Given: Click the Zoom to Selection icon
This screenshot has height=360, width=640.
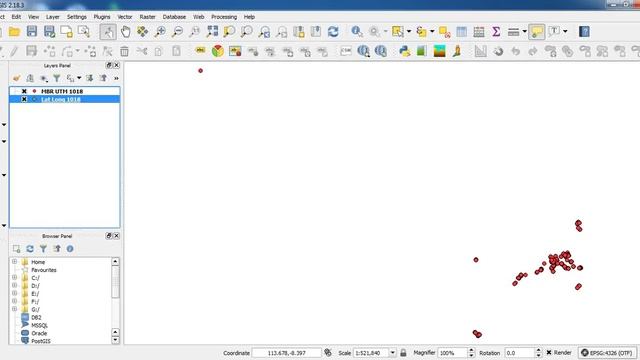Looking at the screenshot, I should click(x=229, y=32).
